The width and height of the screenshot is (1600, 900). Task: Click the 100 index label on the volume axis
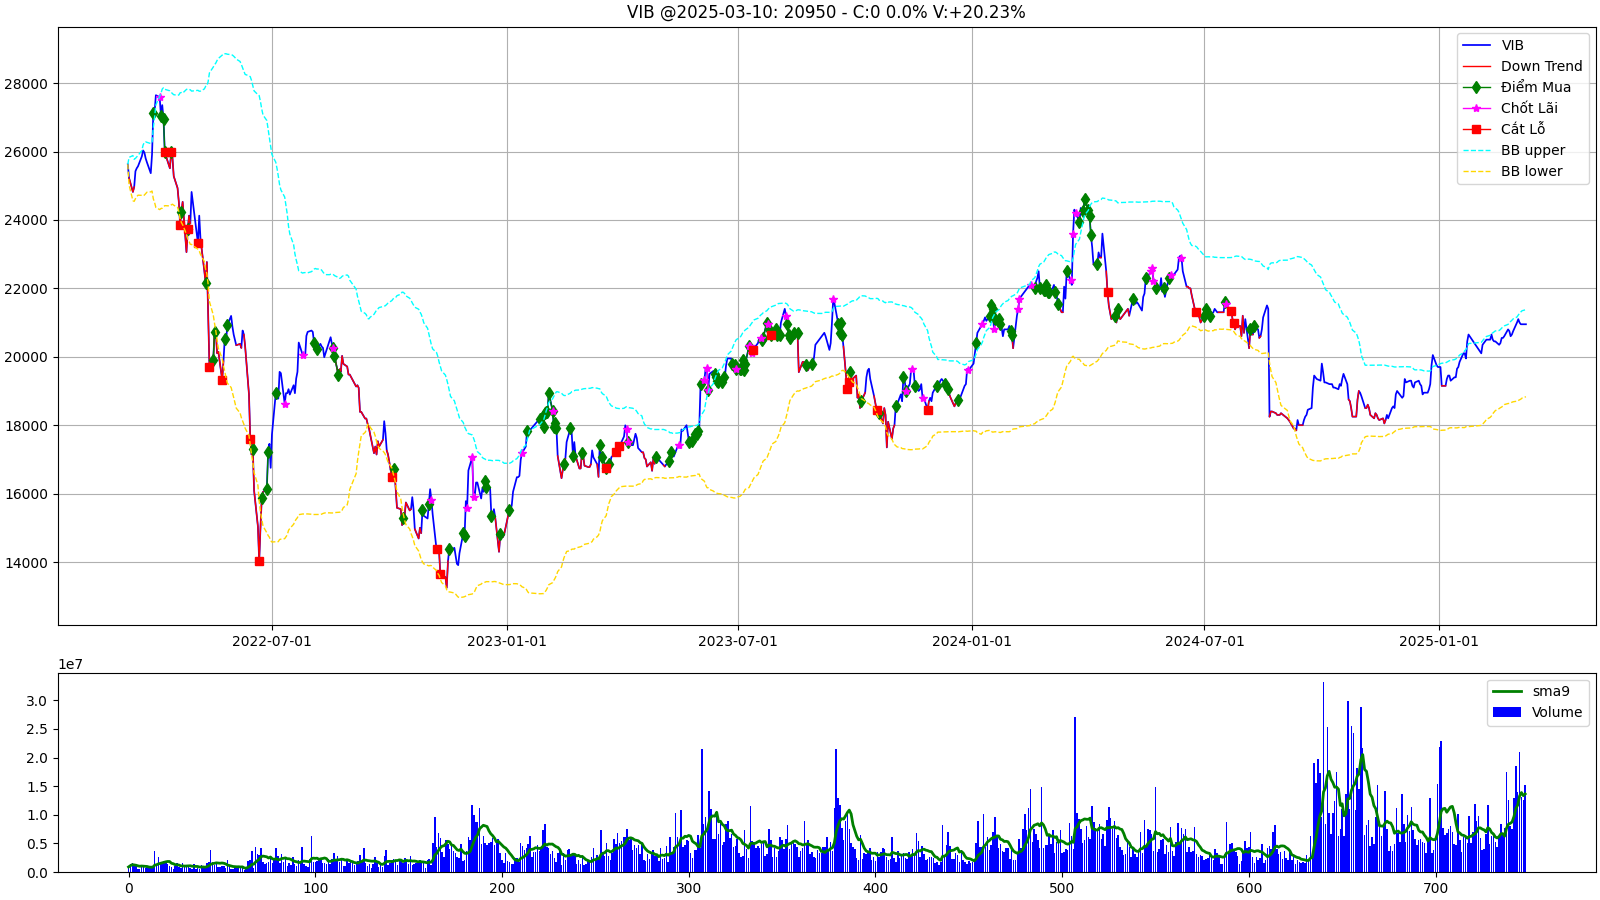pos(315,888)
